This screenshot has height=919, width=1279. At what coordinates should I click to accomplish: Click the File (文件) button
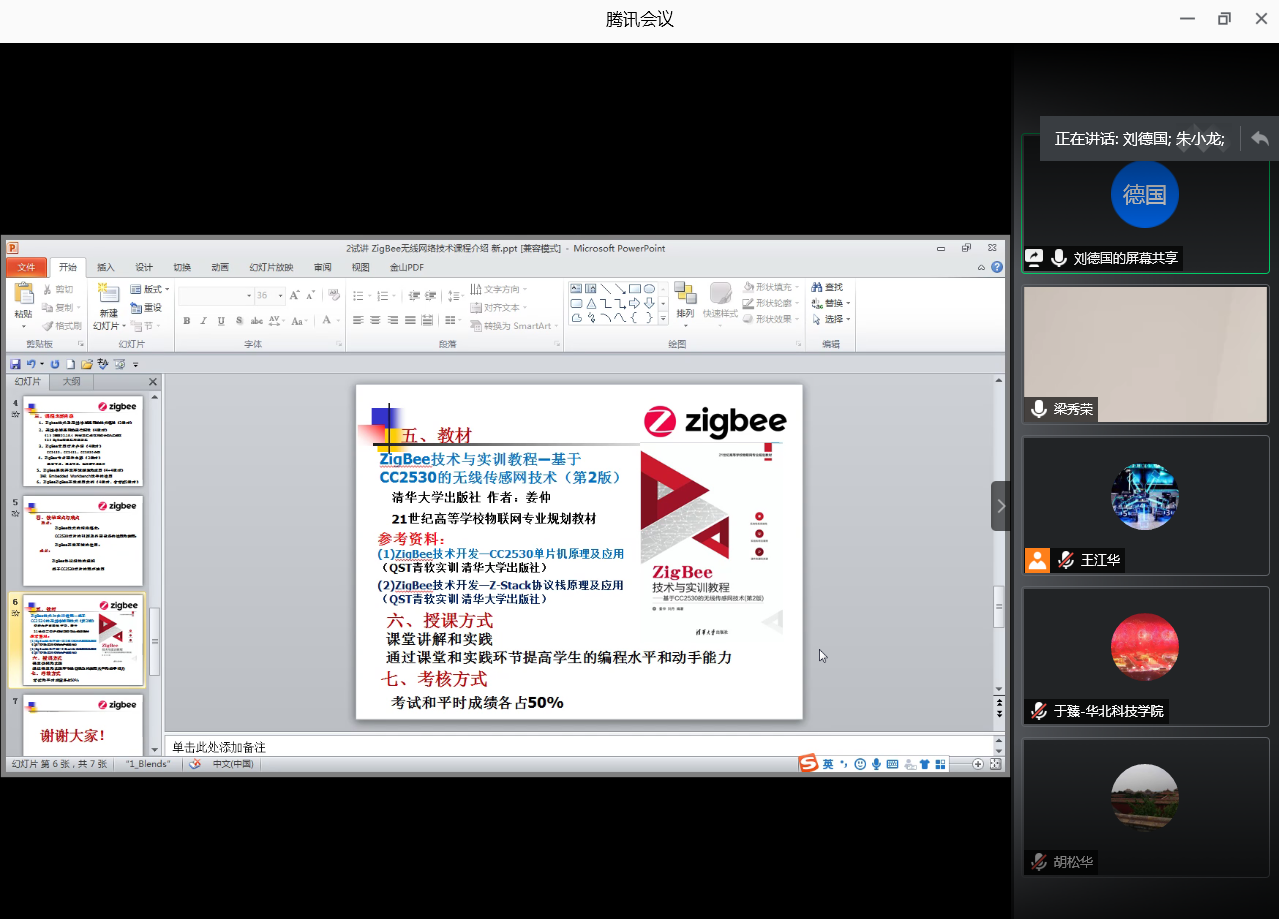[26, 268]
